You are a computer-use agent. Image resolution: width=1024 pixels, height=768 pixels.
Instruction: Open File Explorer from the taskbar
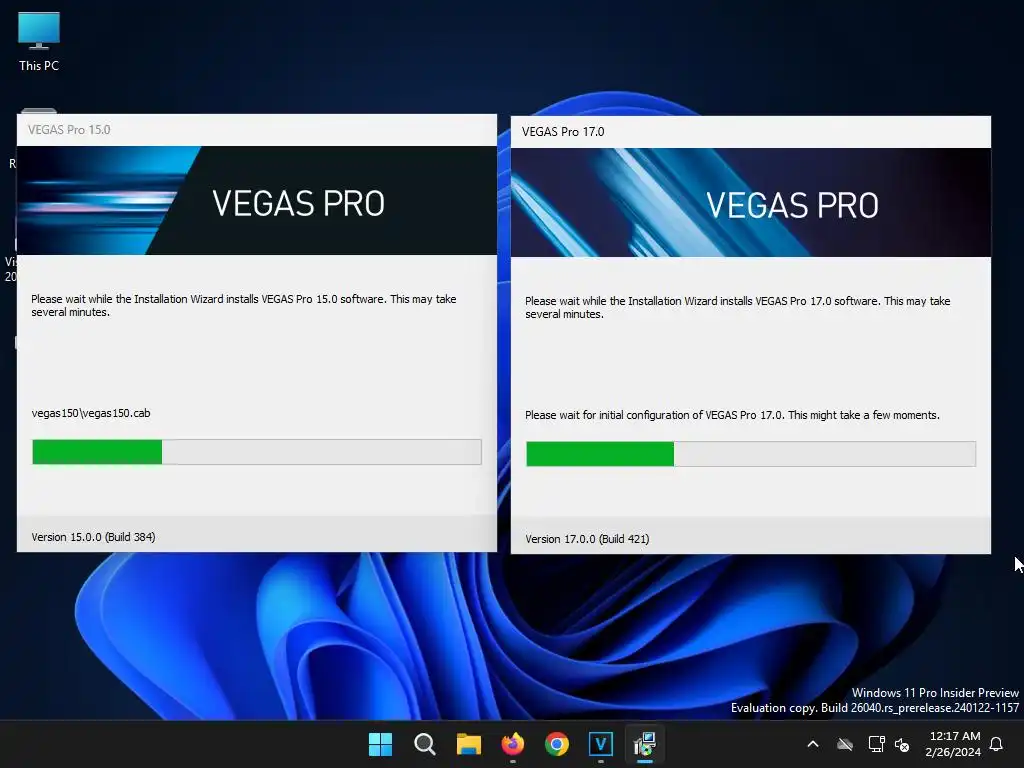coord(468,744)
